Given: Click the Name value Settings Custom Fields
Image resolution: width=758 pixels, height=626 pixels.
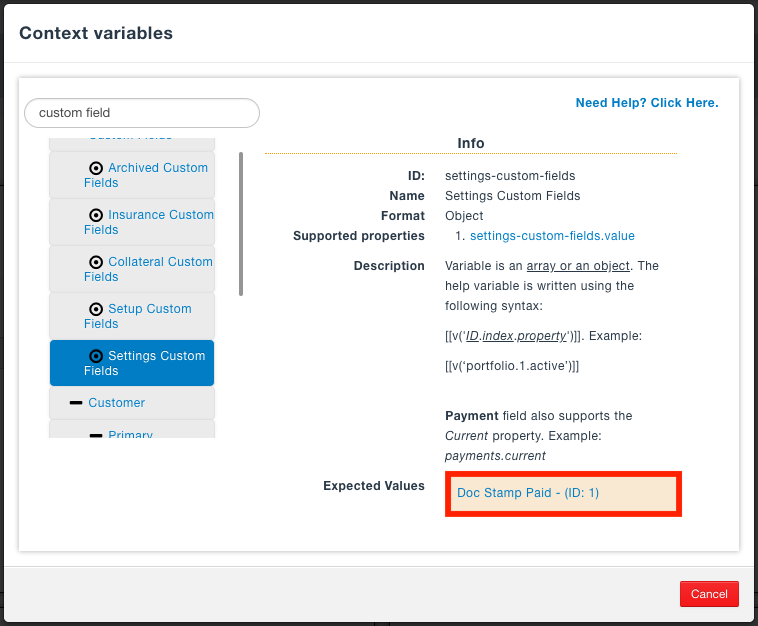Looking at the screenshot, I should coord(512,196).
